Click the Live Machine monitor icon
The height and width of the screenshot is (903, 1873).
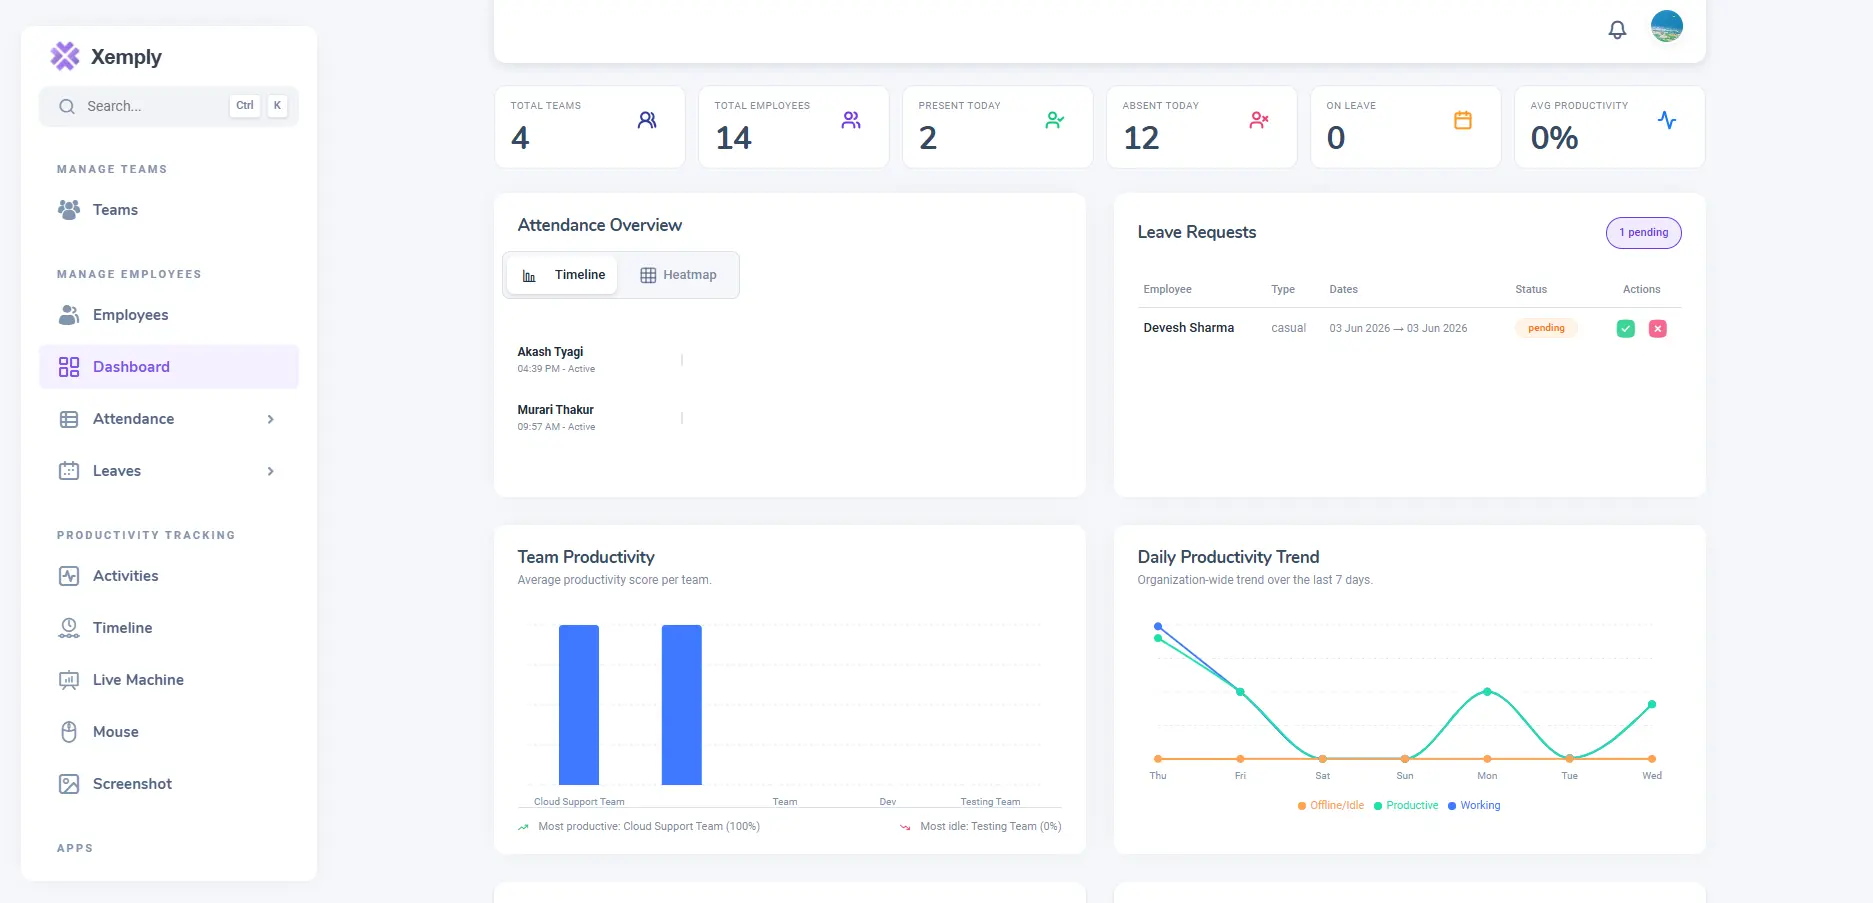coord(69,680)
